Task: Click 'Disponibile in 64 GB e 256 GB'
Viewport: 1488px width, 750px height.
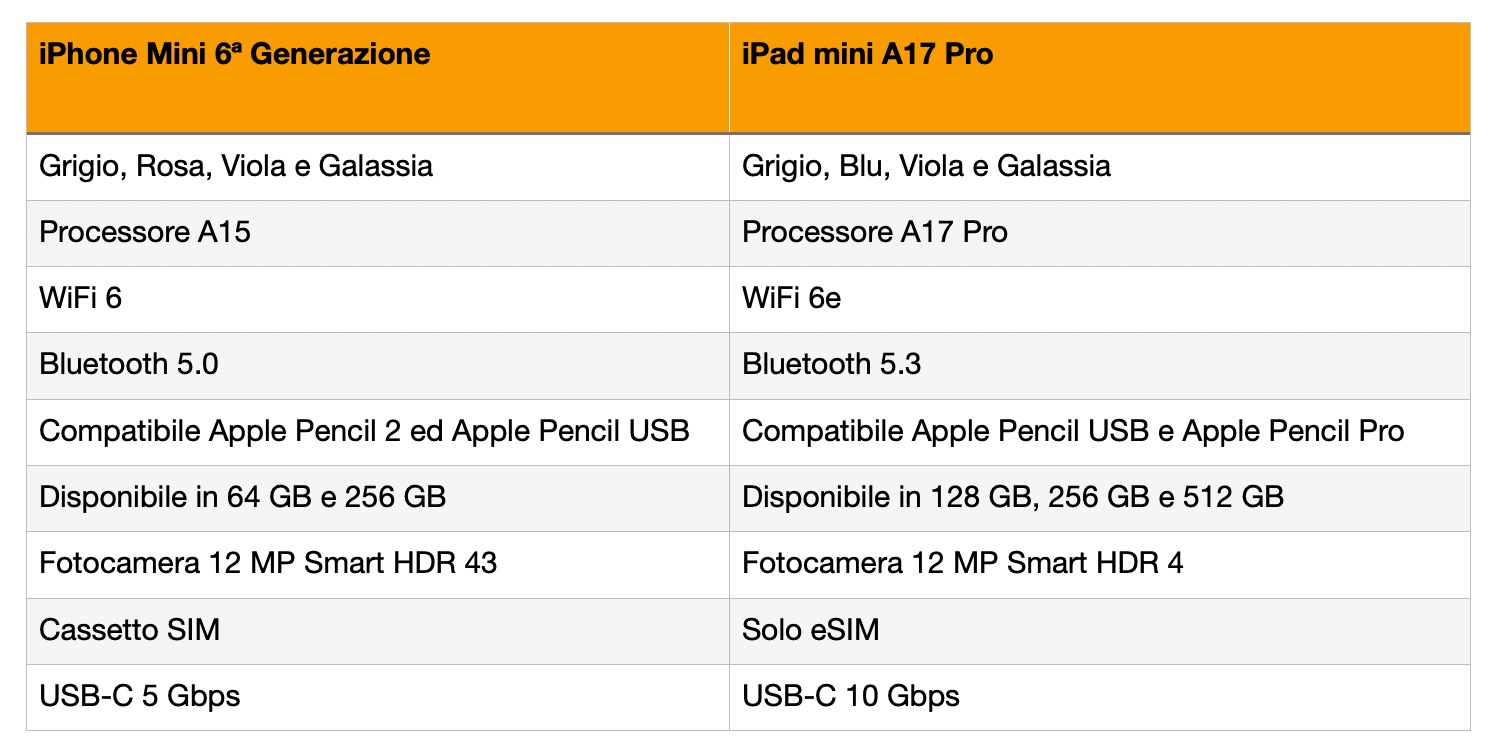Action: (x=243, y=497)
